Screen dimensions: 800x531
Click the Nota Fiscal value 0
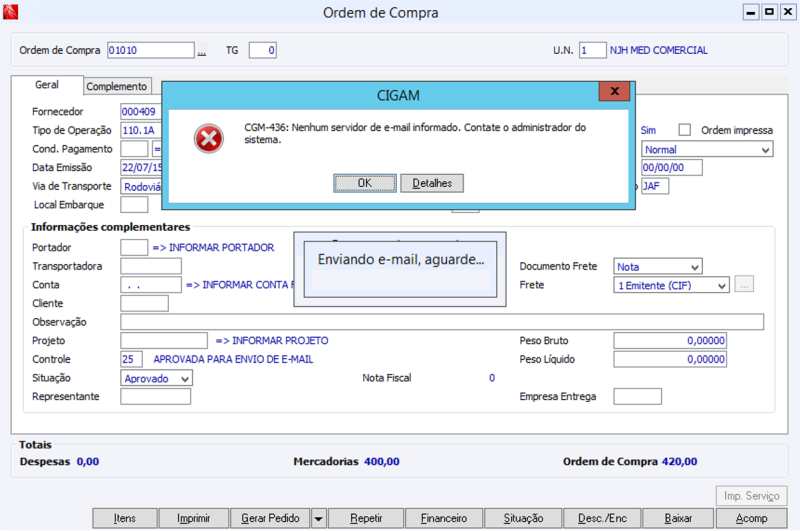(x=492, y=378)
